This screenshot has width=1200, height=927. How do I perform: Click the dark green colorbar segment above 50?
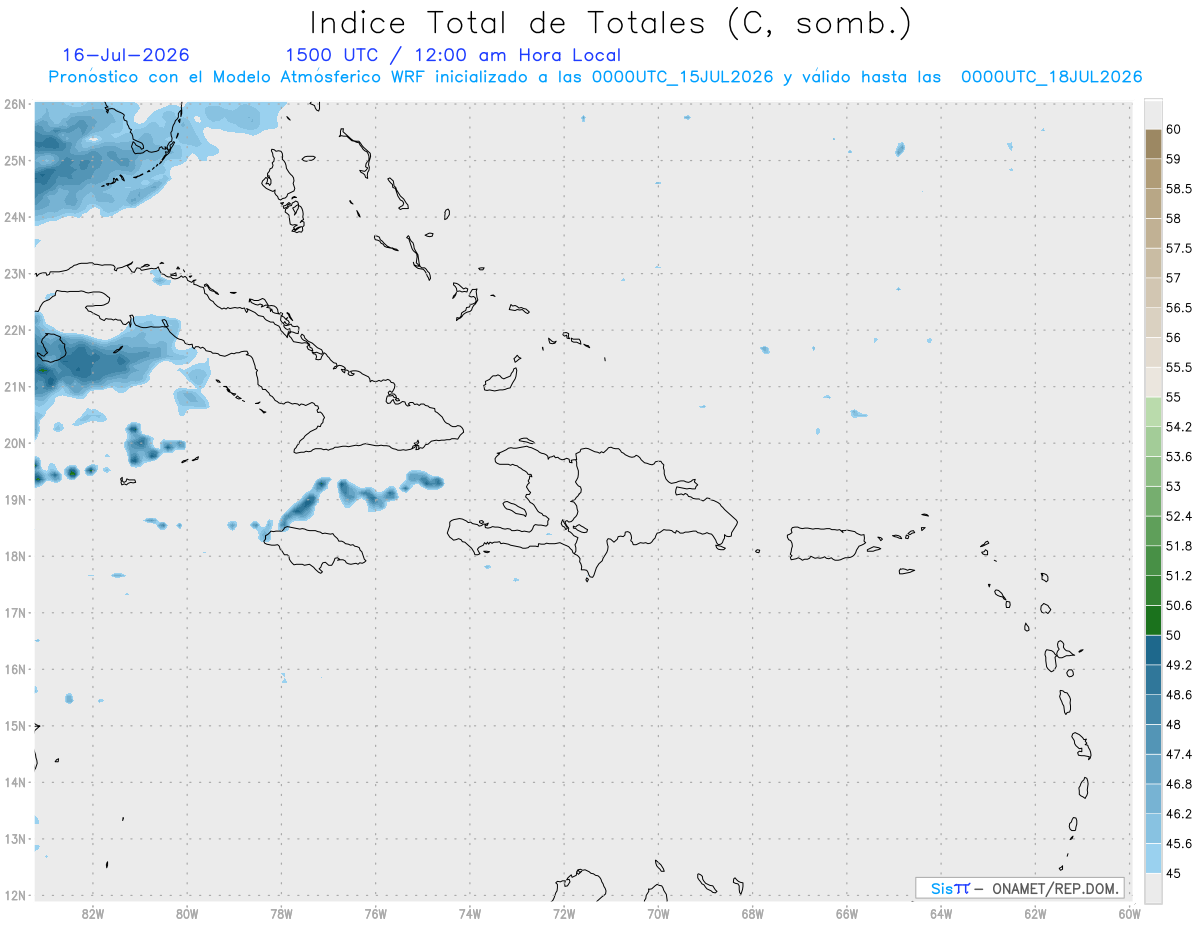click(1153, 620)
